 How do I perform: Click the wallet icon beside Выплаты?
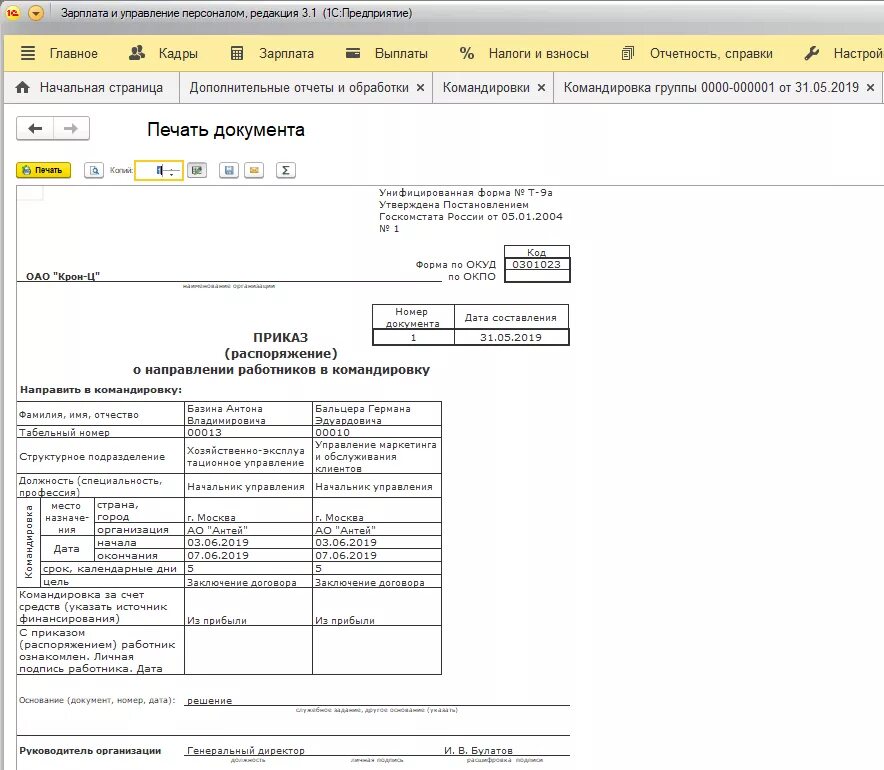[x=353, y=53]
